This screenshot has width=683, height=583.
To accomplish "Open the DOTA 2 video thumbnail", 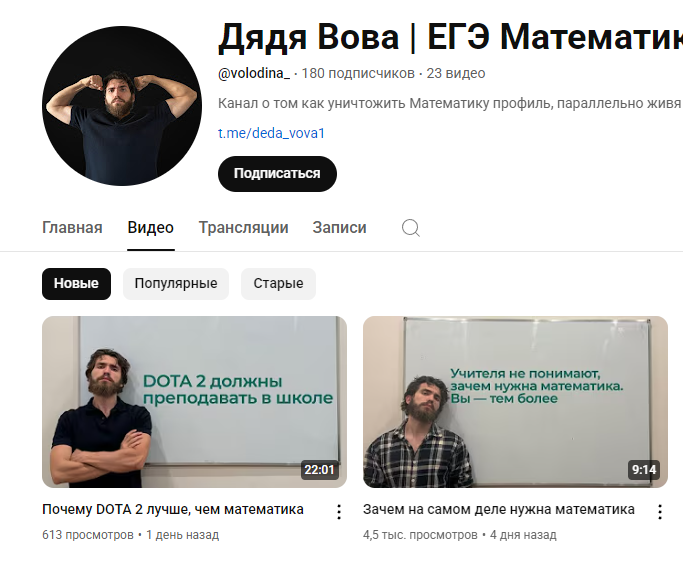I will tap(194, 402).
